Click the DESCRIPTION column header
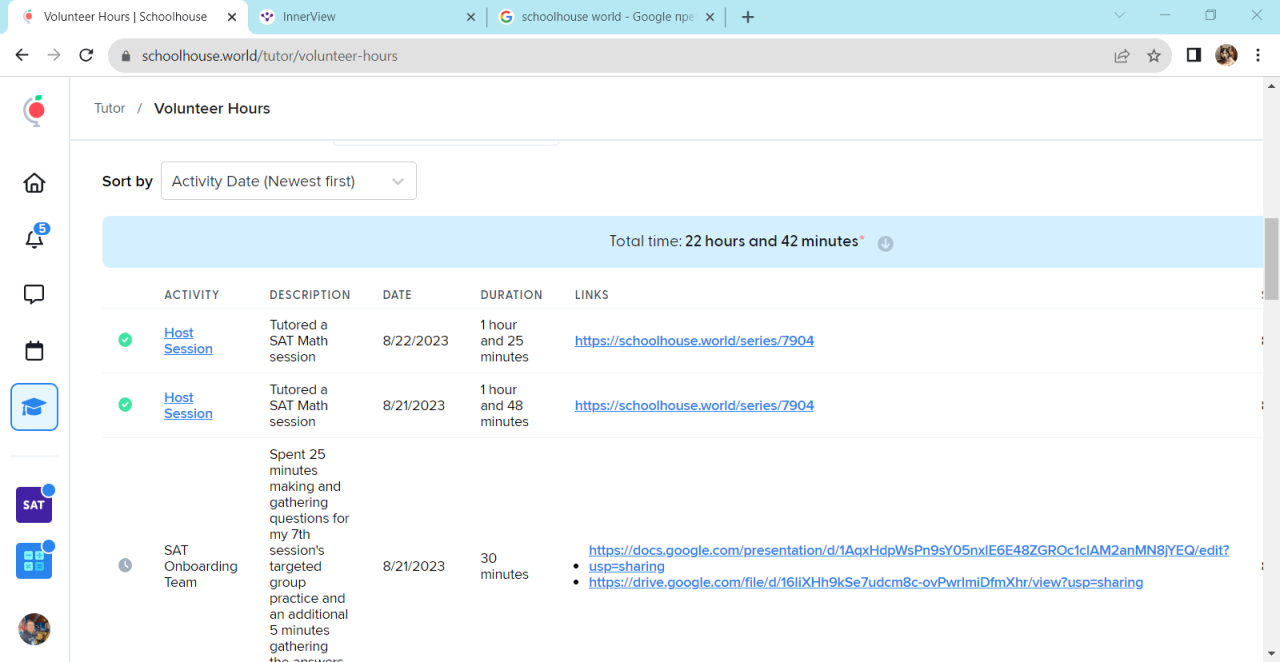Screen dimensions: 1280x662 (x=310, y=295)
